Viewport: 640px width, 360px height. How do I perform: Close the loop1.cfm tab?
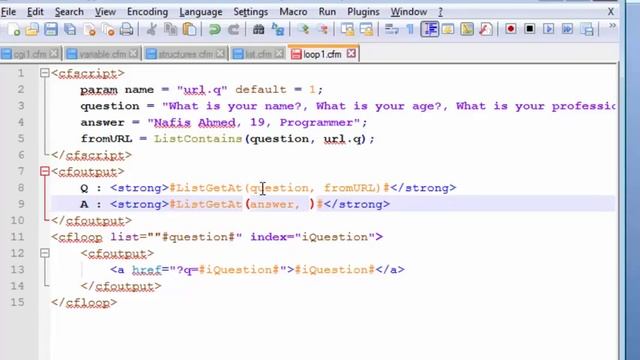click(351, 53)
